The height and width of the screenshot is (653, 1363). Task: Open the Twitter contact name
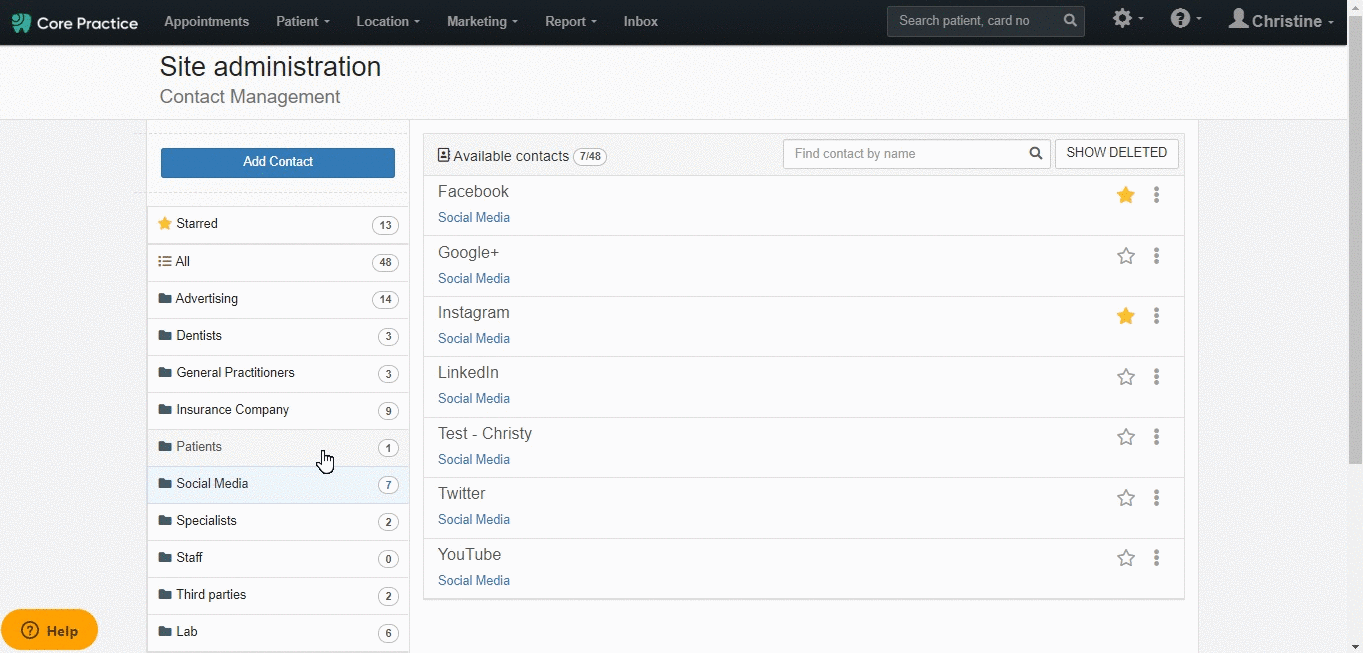[462, 494]
